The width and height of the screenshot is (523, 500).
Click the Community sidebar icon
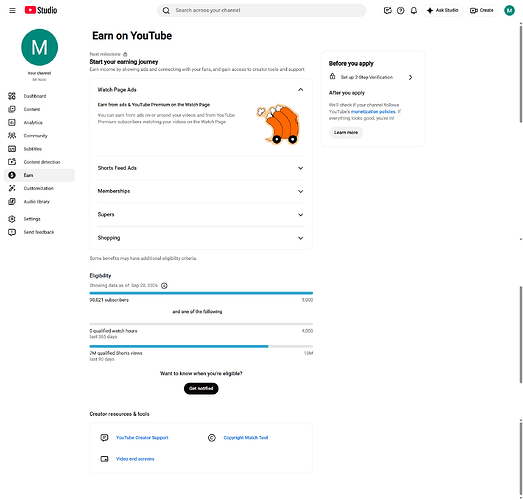click(x=12, y=135)
